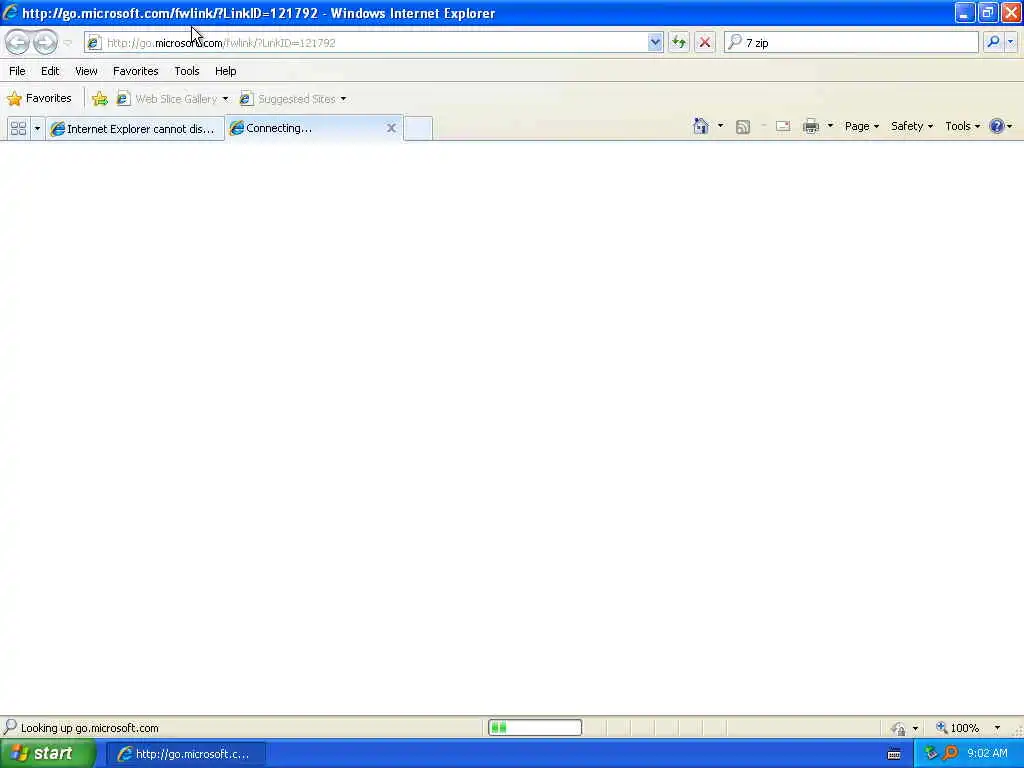Viewport: 1024px width, 768px height.
Task: Open the View menu
Action: click(x=86, y=71)
